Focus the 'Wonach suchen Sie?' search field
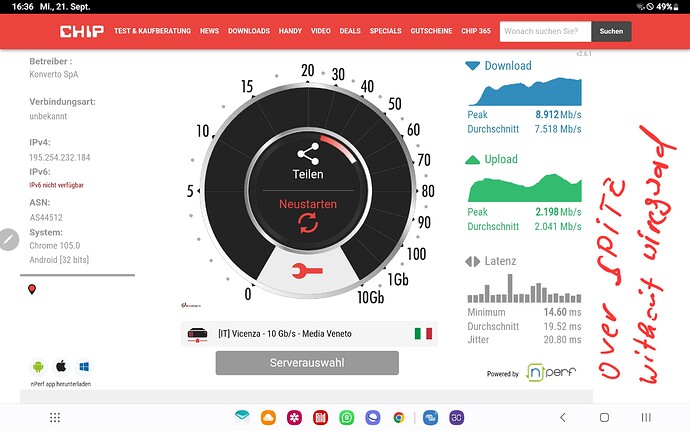This screenshot has width=690, height=431. click(544, 31)
